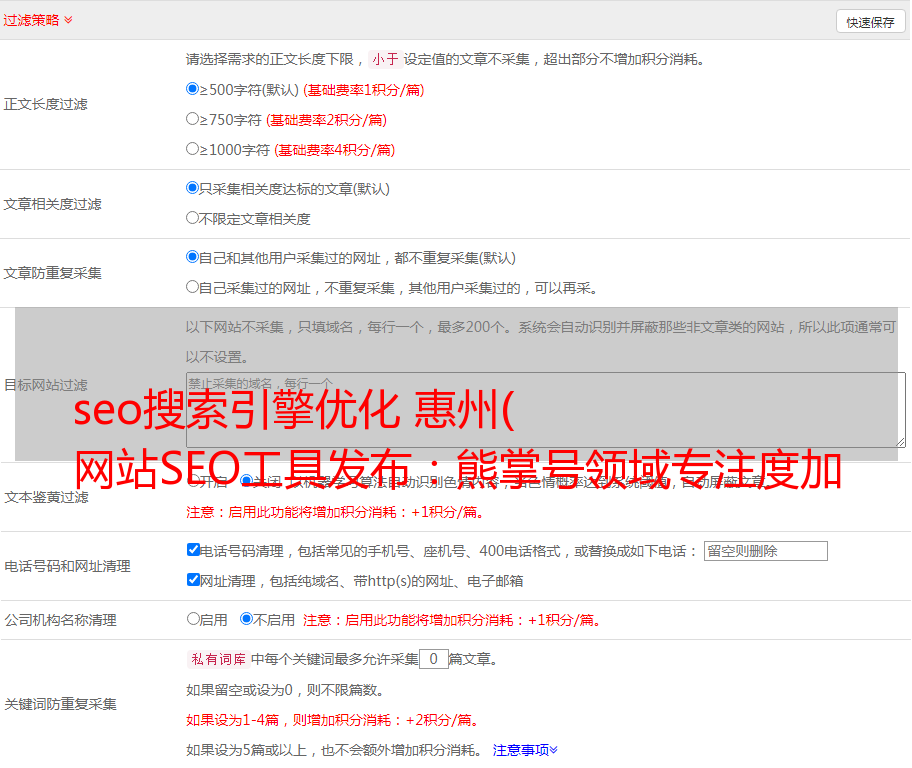Toggle the 电话号码清理 checkbox

pyautogui.click(x=193, y=550)
